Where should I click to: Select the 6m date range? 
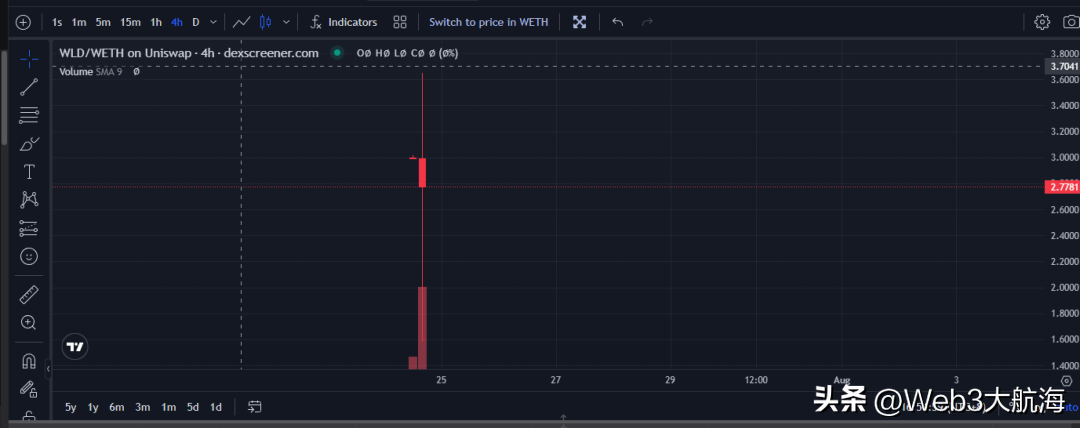click(117, 407)
